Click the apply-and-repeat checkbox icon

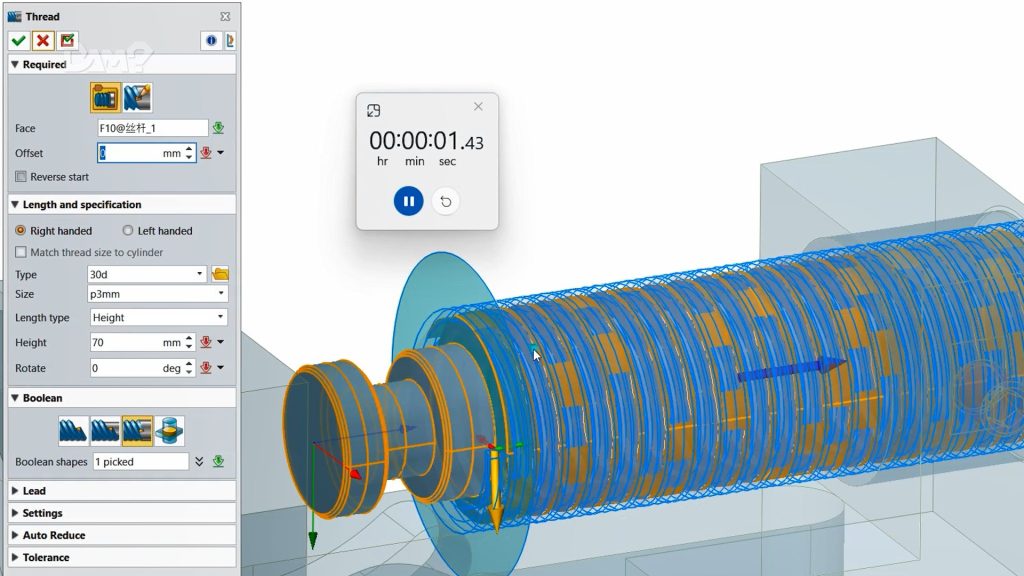(67, 41)
